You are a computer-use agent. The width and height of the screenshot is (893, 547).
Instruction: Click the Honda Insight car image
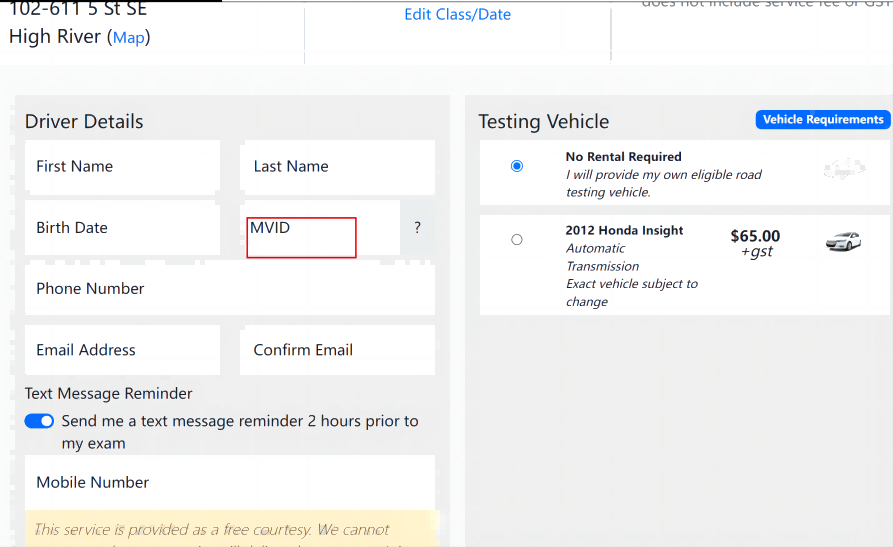[x=843, y=241]
